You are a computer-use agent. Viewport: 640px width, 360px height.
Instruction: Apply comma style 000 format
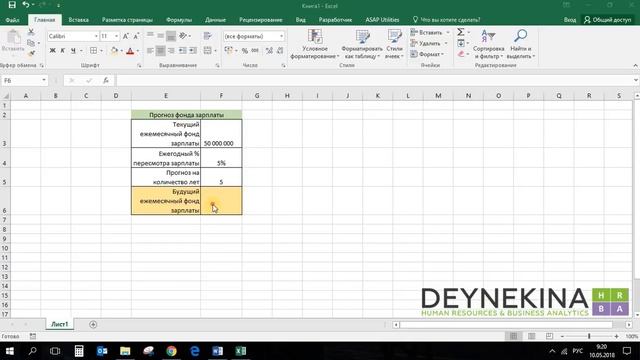coord(255,51)
